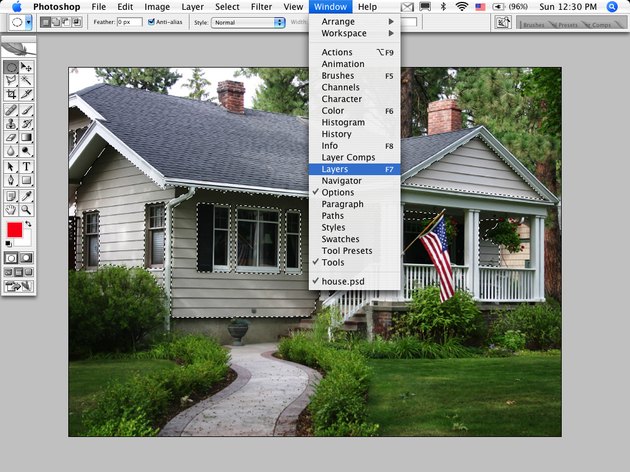Expand the Workspace submenu
This screenshot has width=630, height=472.
tap(355, 33)
